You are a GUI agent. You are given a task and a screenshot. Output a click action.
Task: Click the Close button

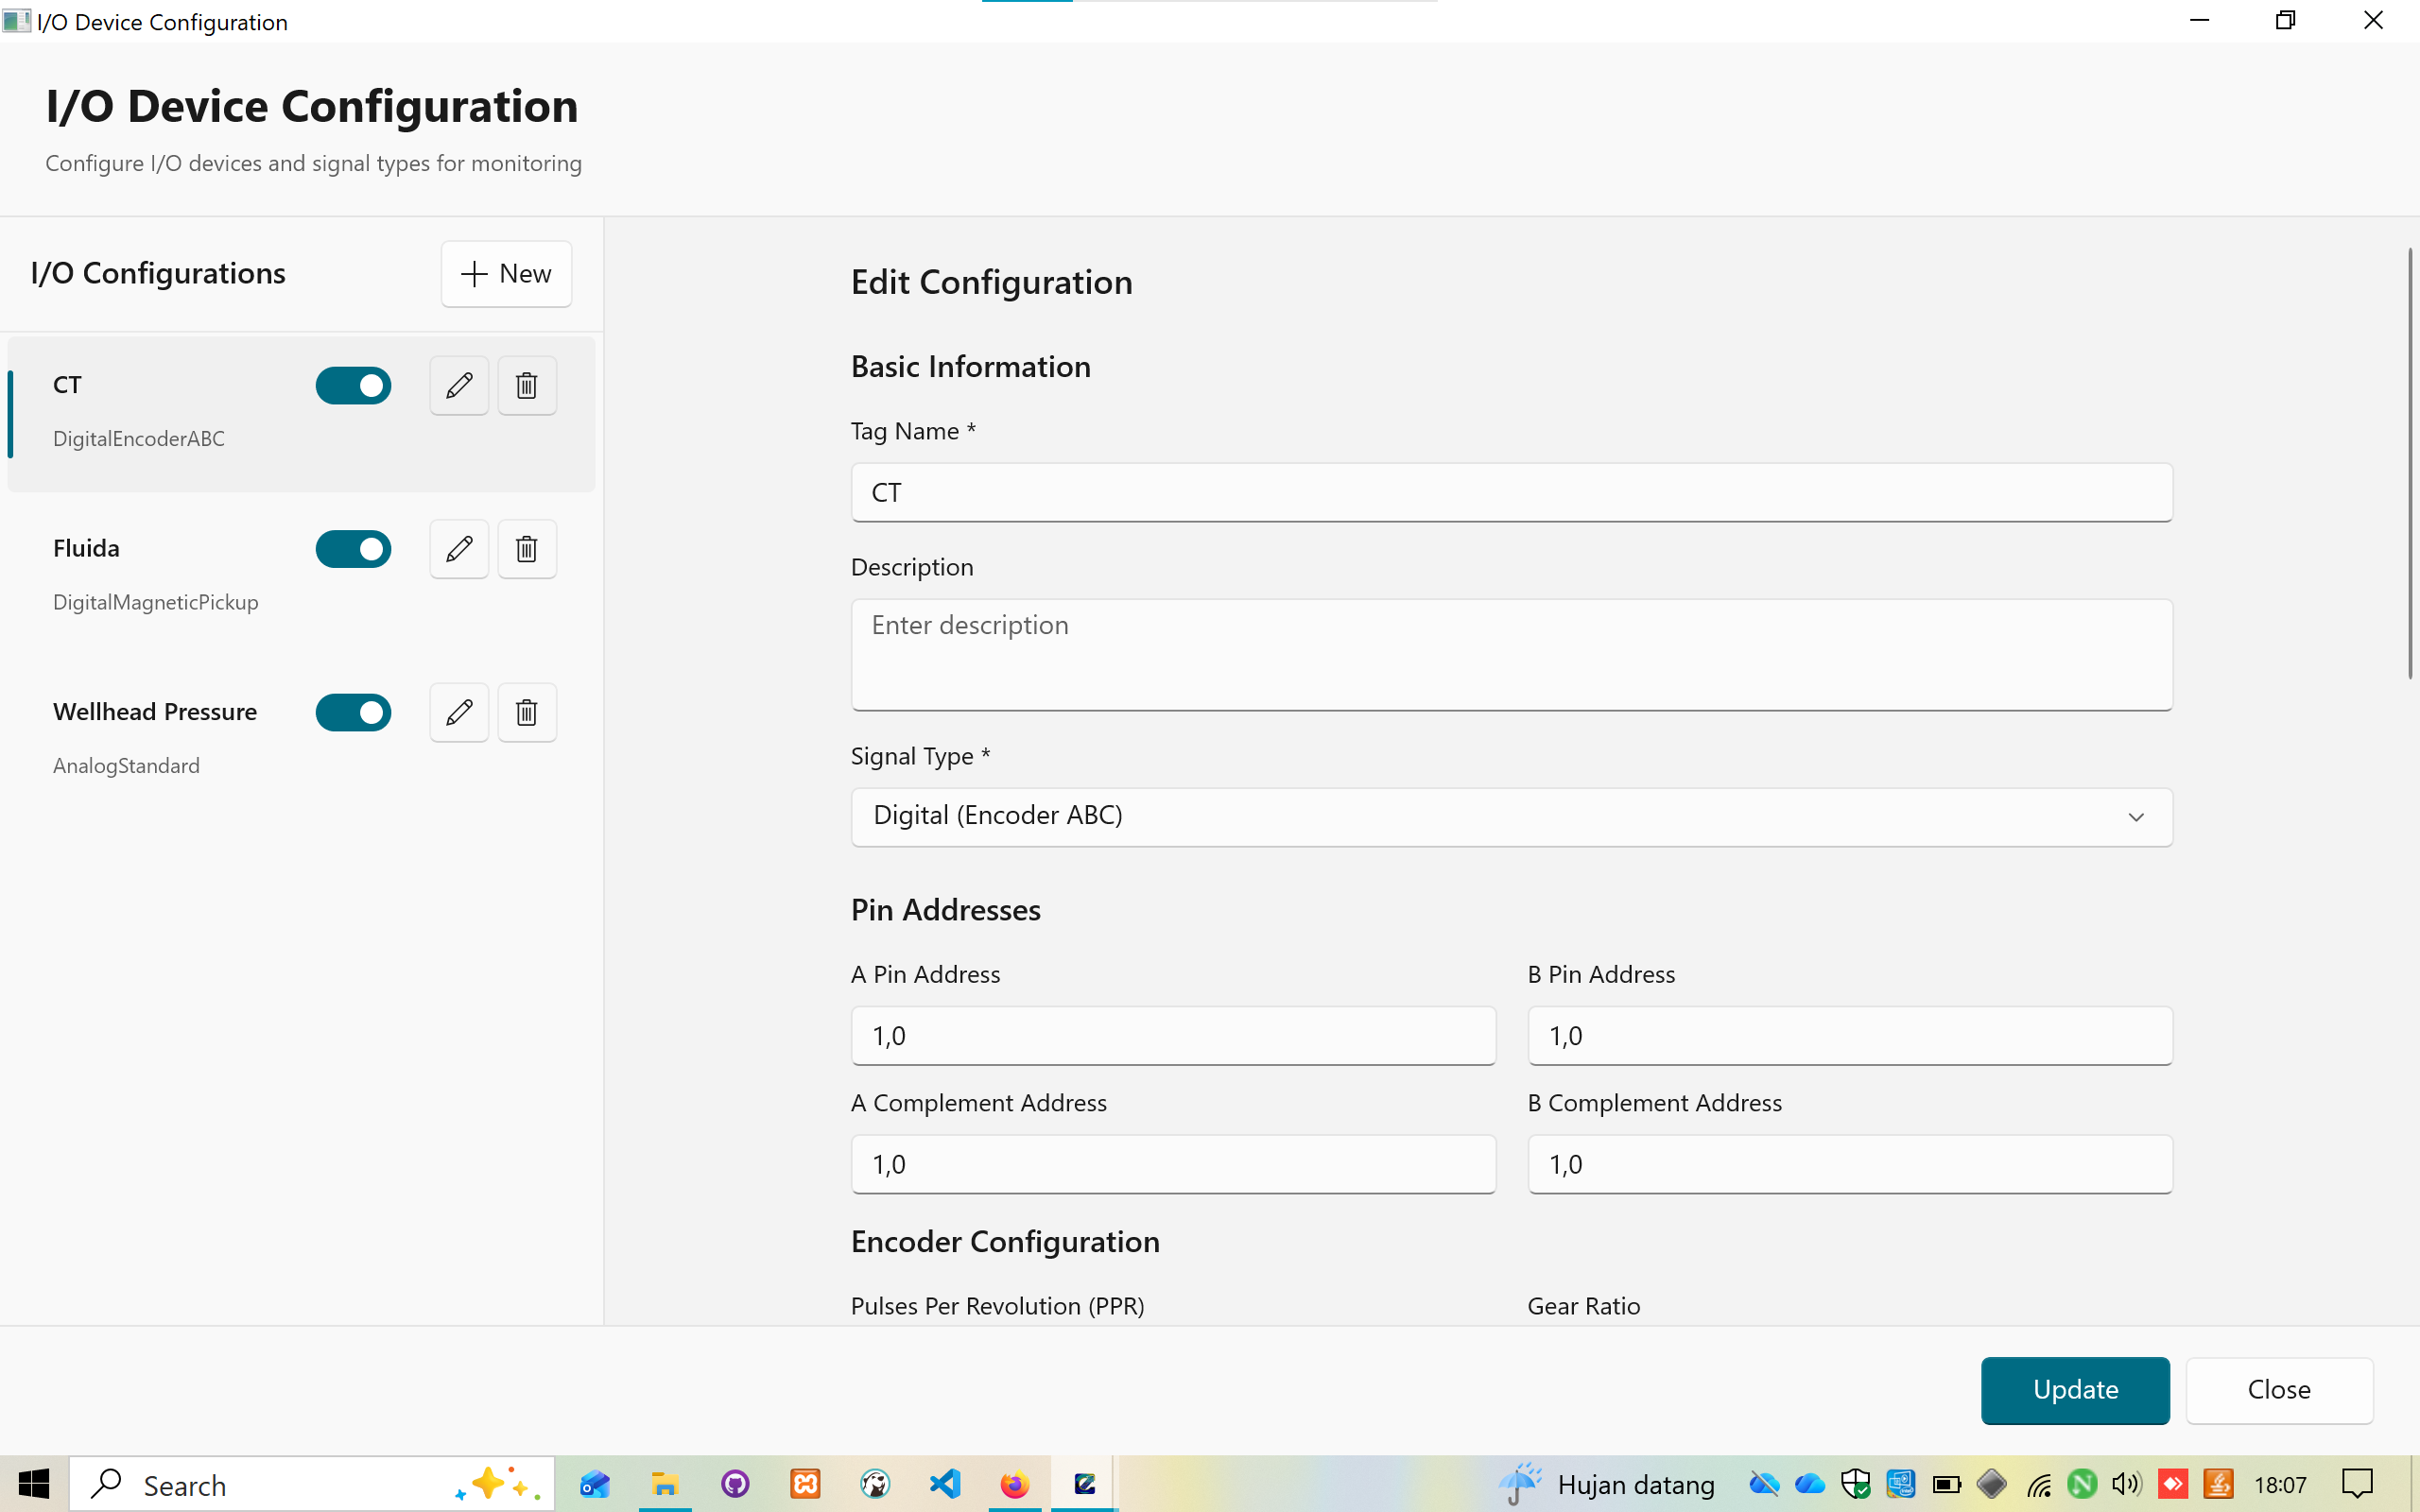(x=2279, y=1390)
